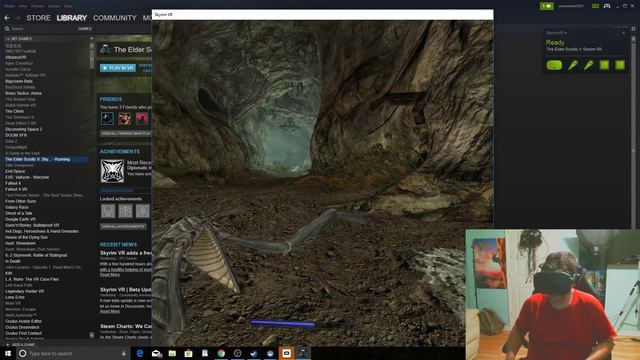This screenshot has height=360, width=640.
Task: Switch the library to grid view
Action: (633, 29)
